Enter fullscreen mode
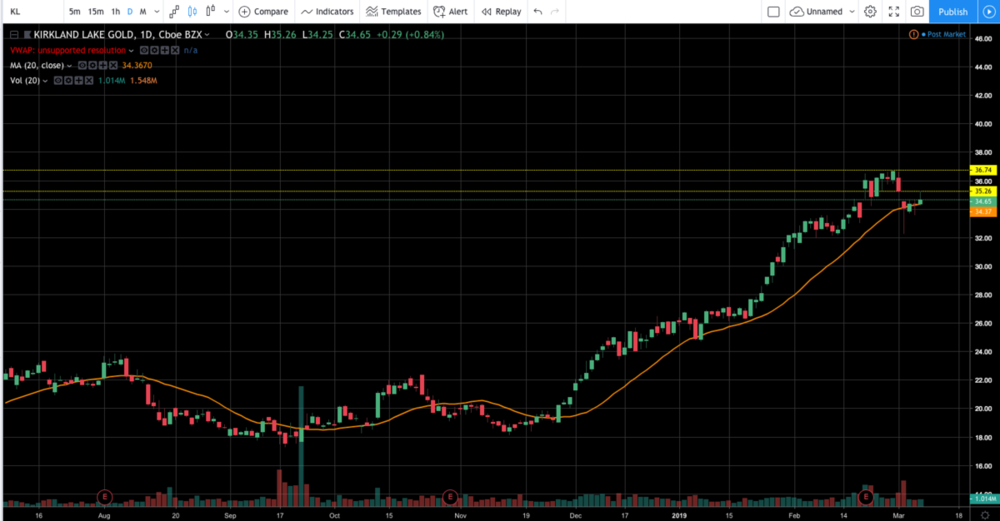The height and width of the screenshot is (521, 1000). pyautogui.click(x=894, y=12)
